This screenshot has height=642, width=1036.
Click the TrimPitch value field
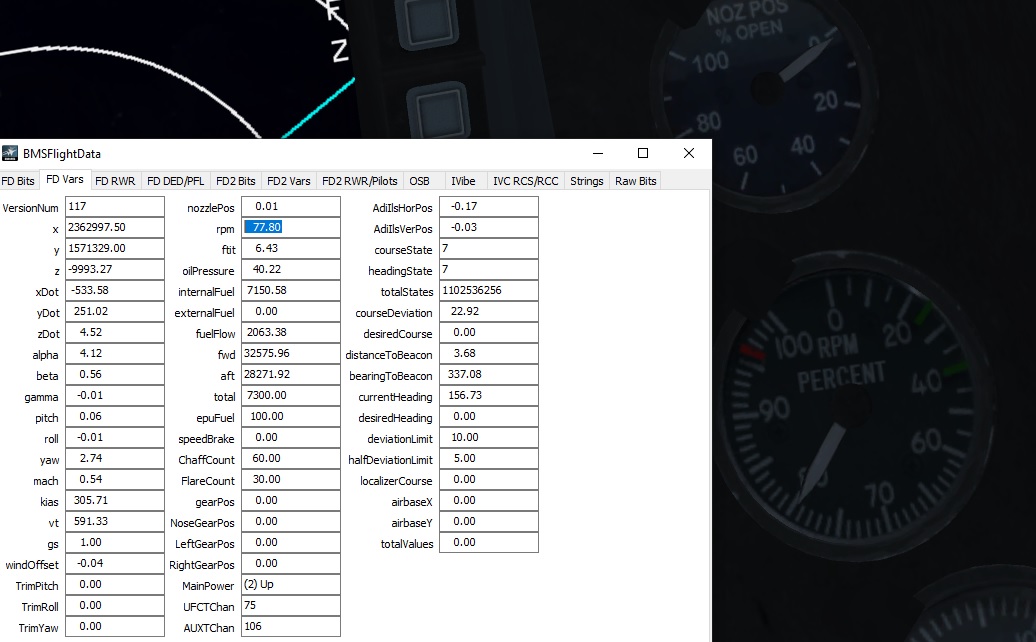pyautogui.click(x=115, y=585)
